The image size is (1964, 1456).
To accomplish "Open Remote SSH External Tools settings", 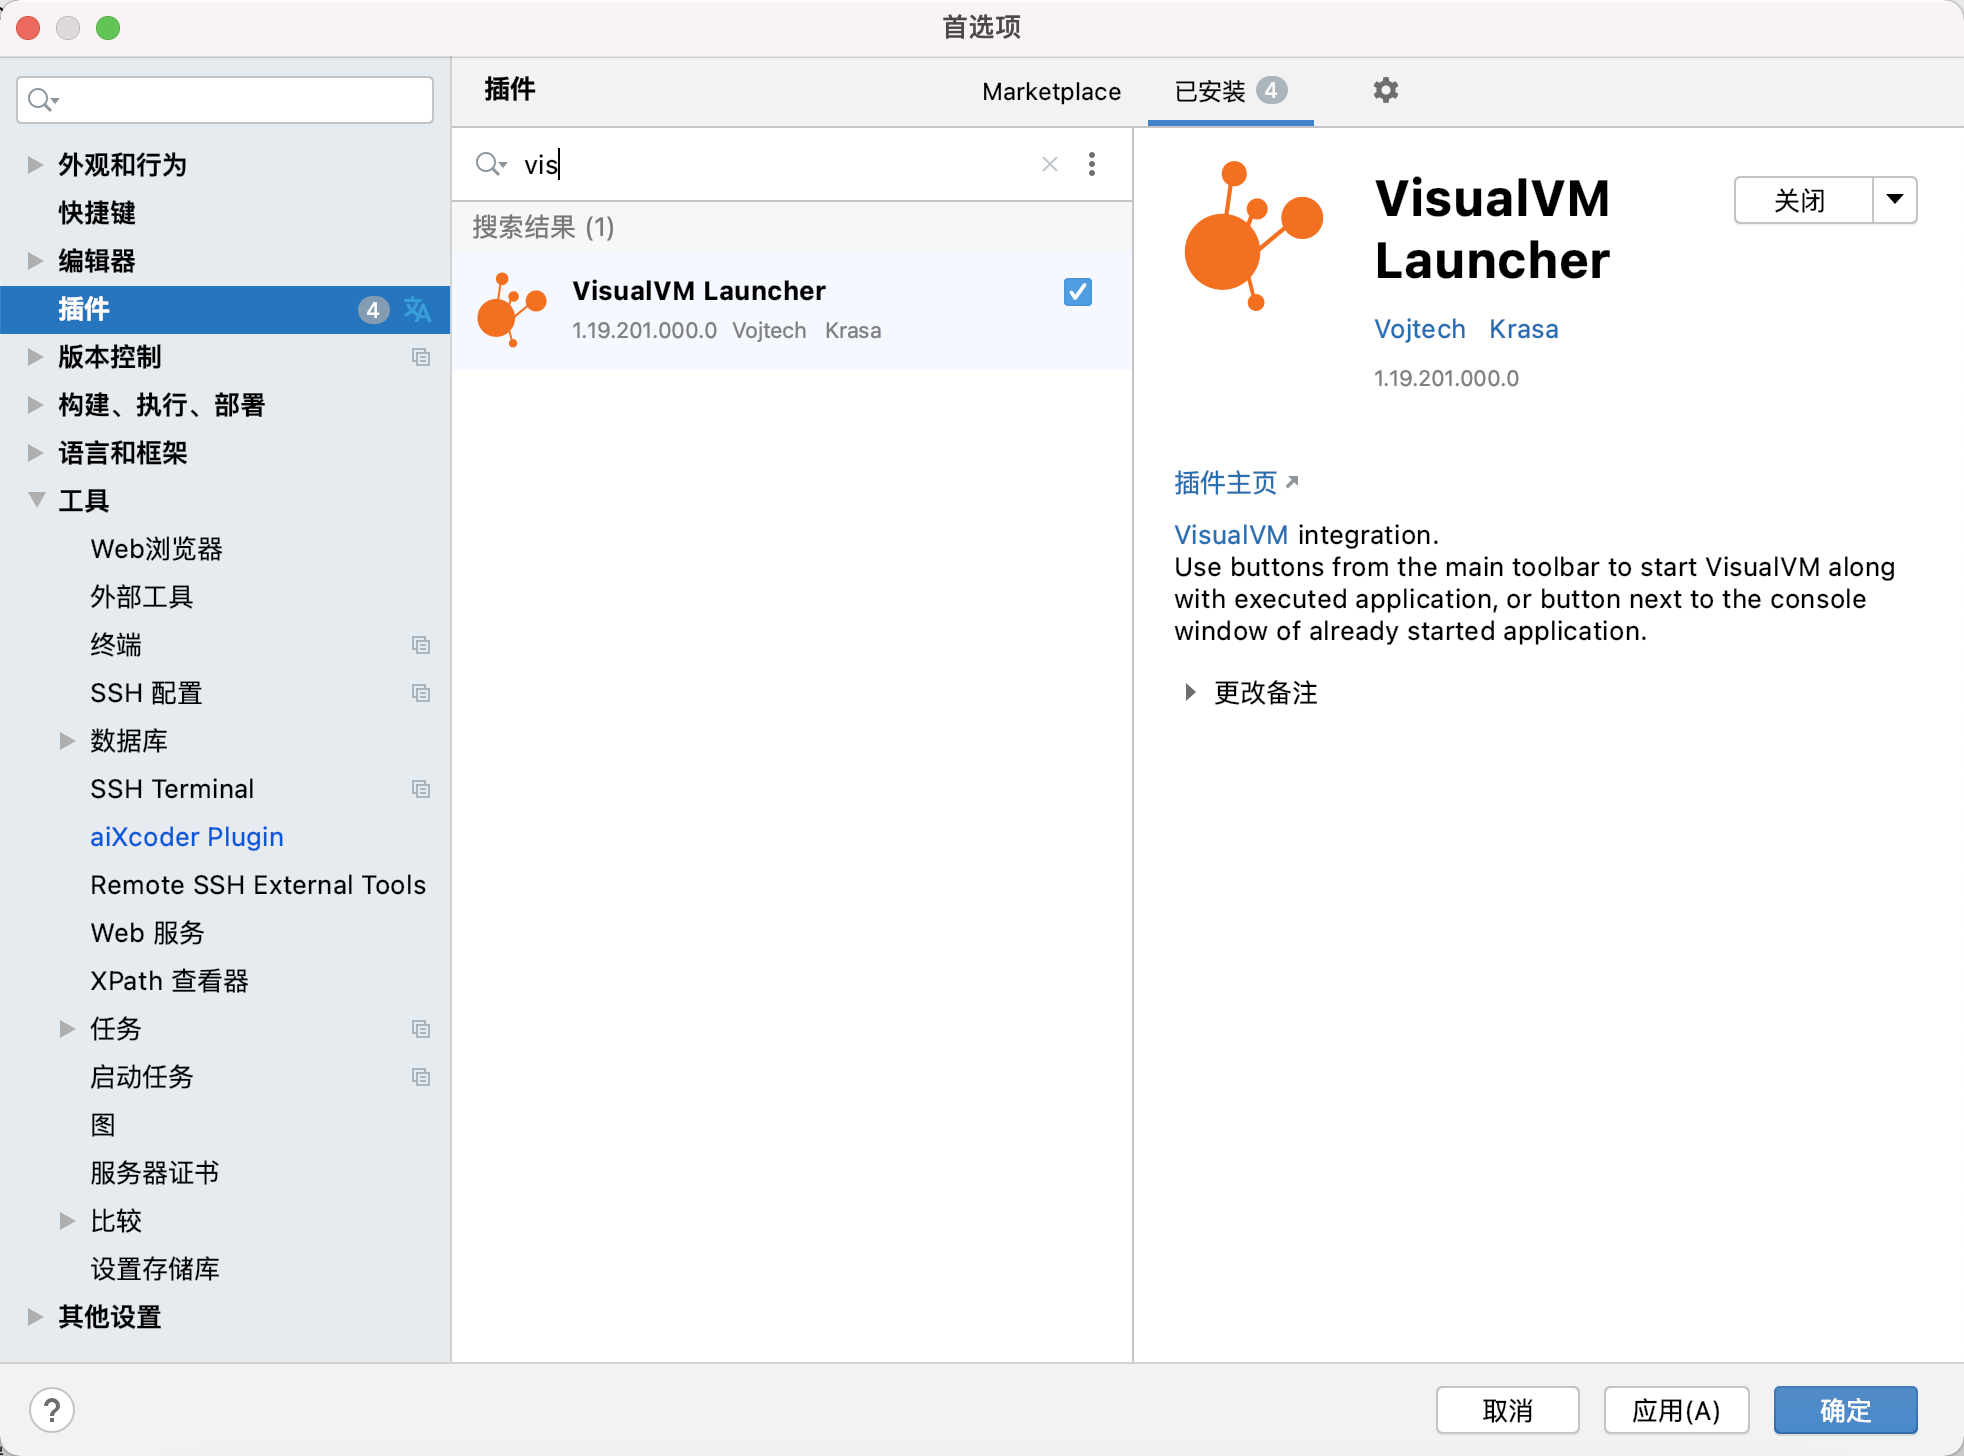I will click(x=258, y=885).
